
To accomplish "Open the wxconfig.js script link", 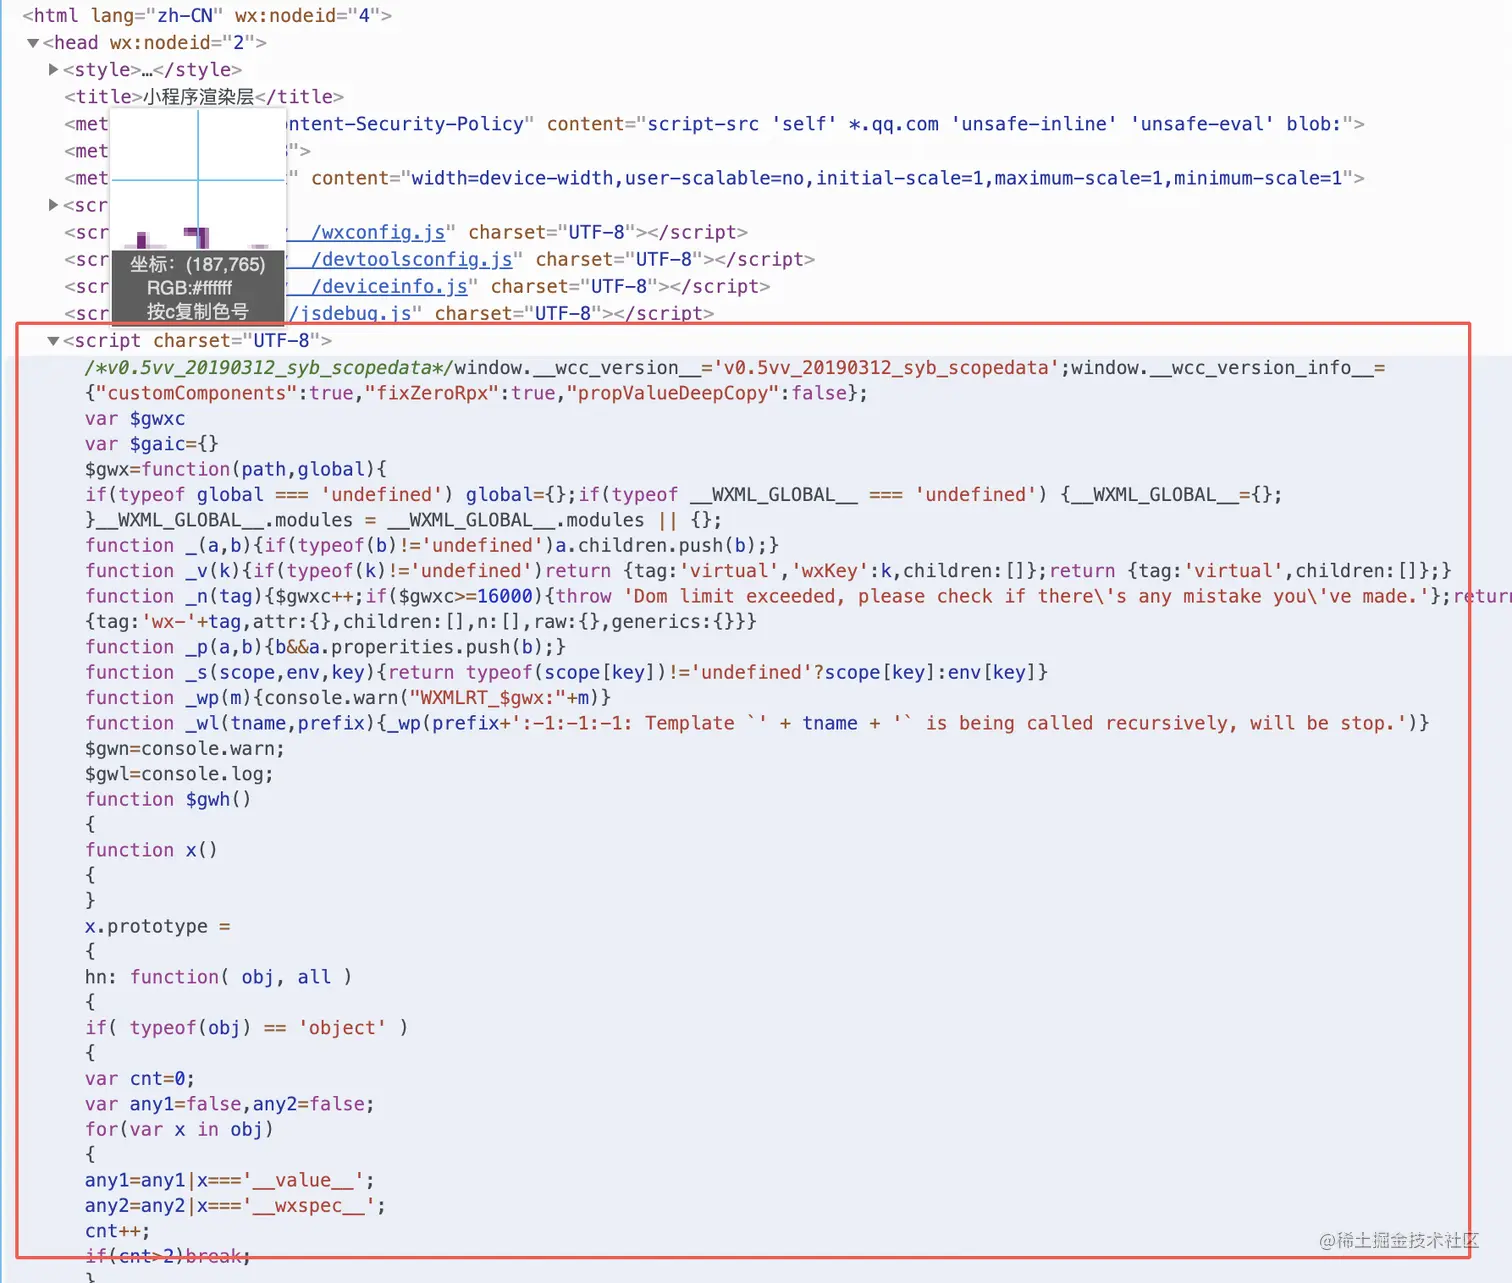I will point(378,232).
